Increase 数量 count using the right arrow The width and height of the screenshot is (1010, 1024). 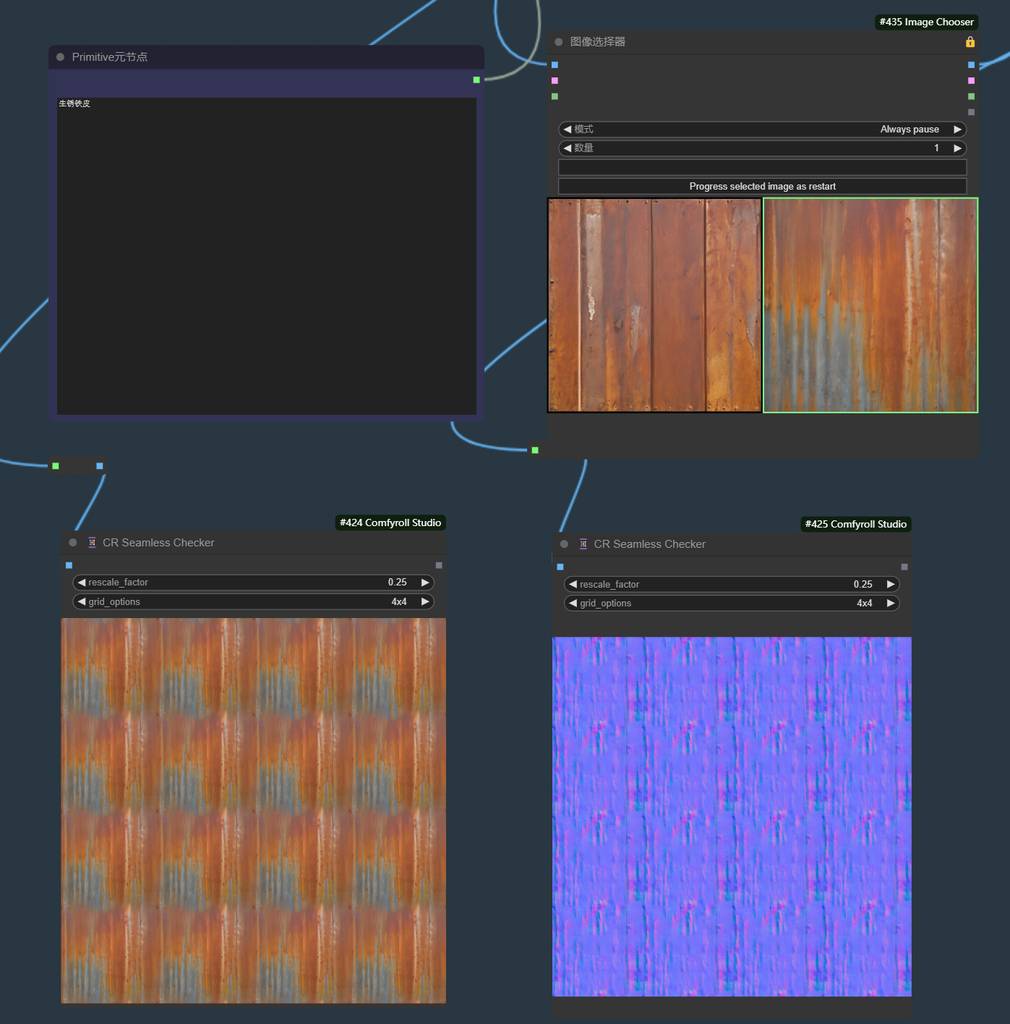[957, 148]
